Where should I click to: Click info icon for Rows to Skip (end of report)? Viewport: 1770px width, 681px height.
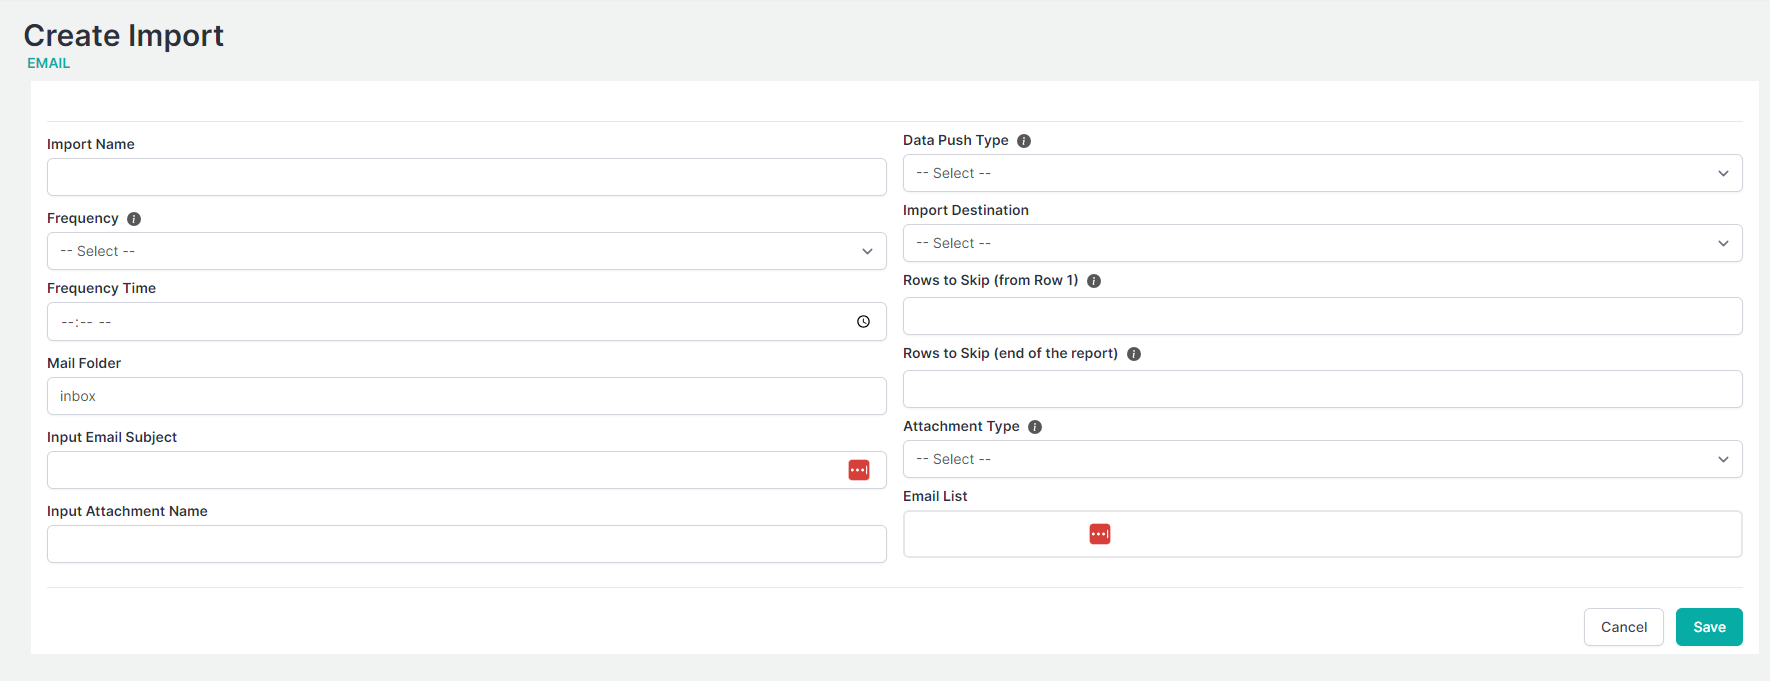click(1134, 354)
